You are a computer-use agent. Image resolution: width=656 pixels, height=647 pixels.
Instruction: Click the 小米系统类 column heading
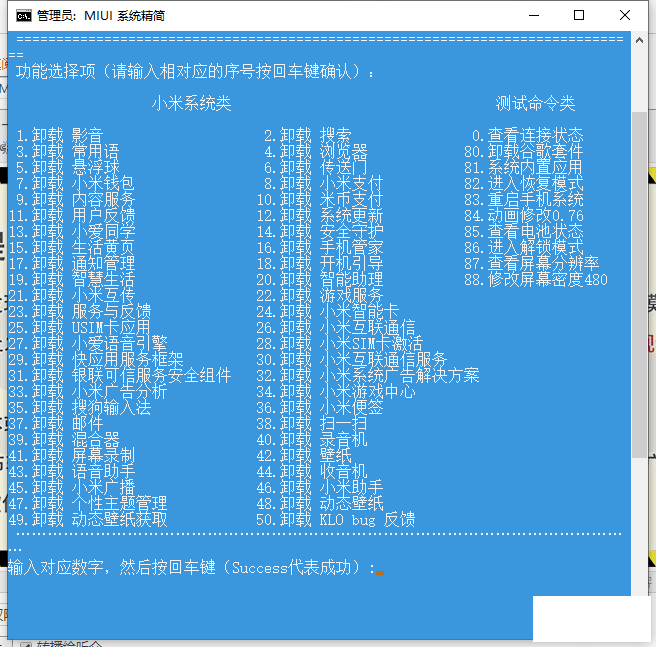[192, 103]
